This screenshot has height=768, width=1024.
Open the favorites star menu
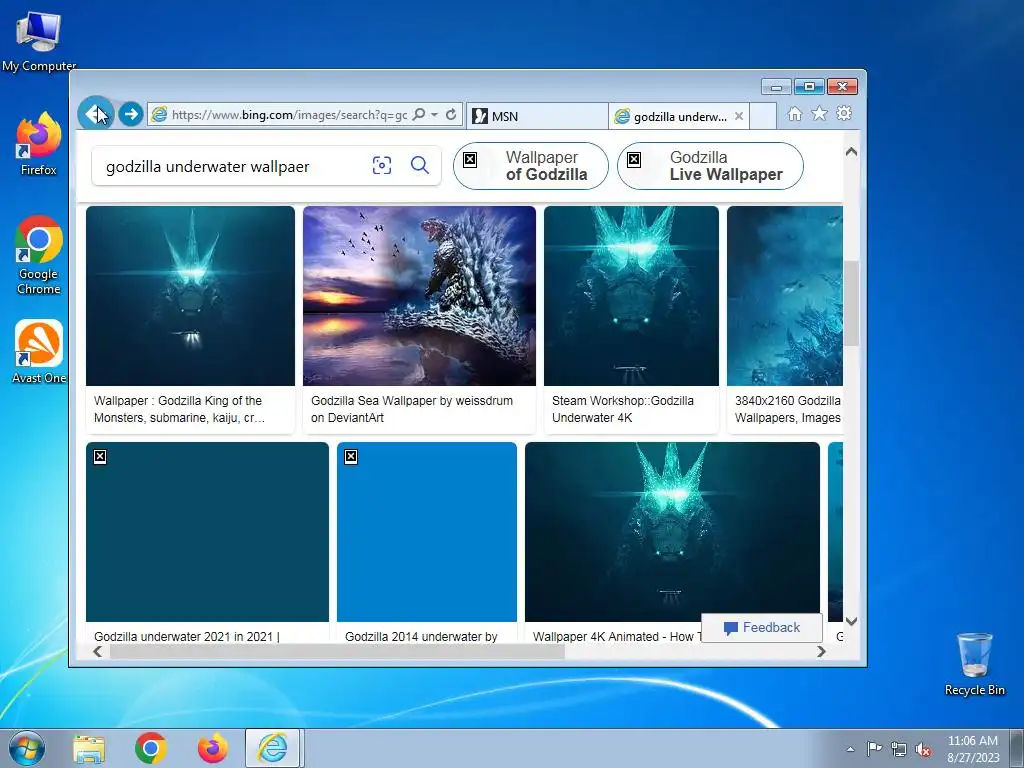[819, 114]
